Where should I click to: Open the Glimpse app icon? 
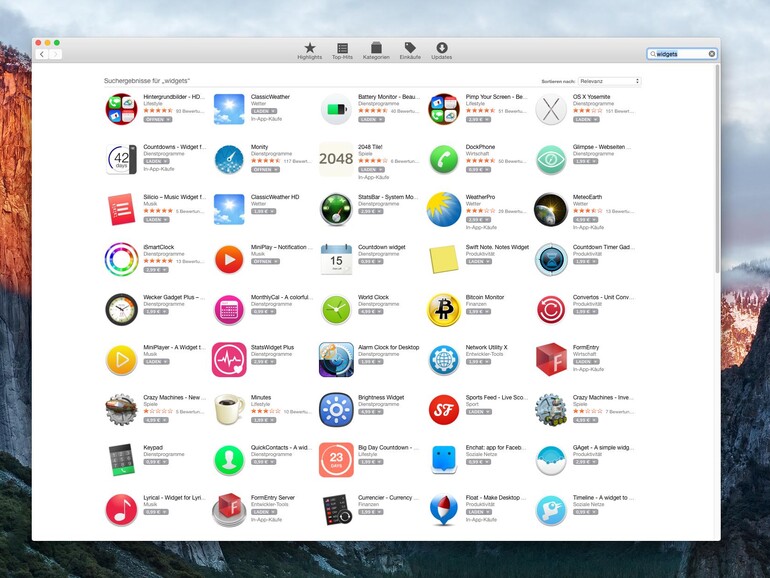tap(551, 159)
